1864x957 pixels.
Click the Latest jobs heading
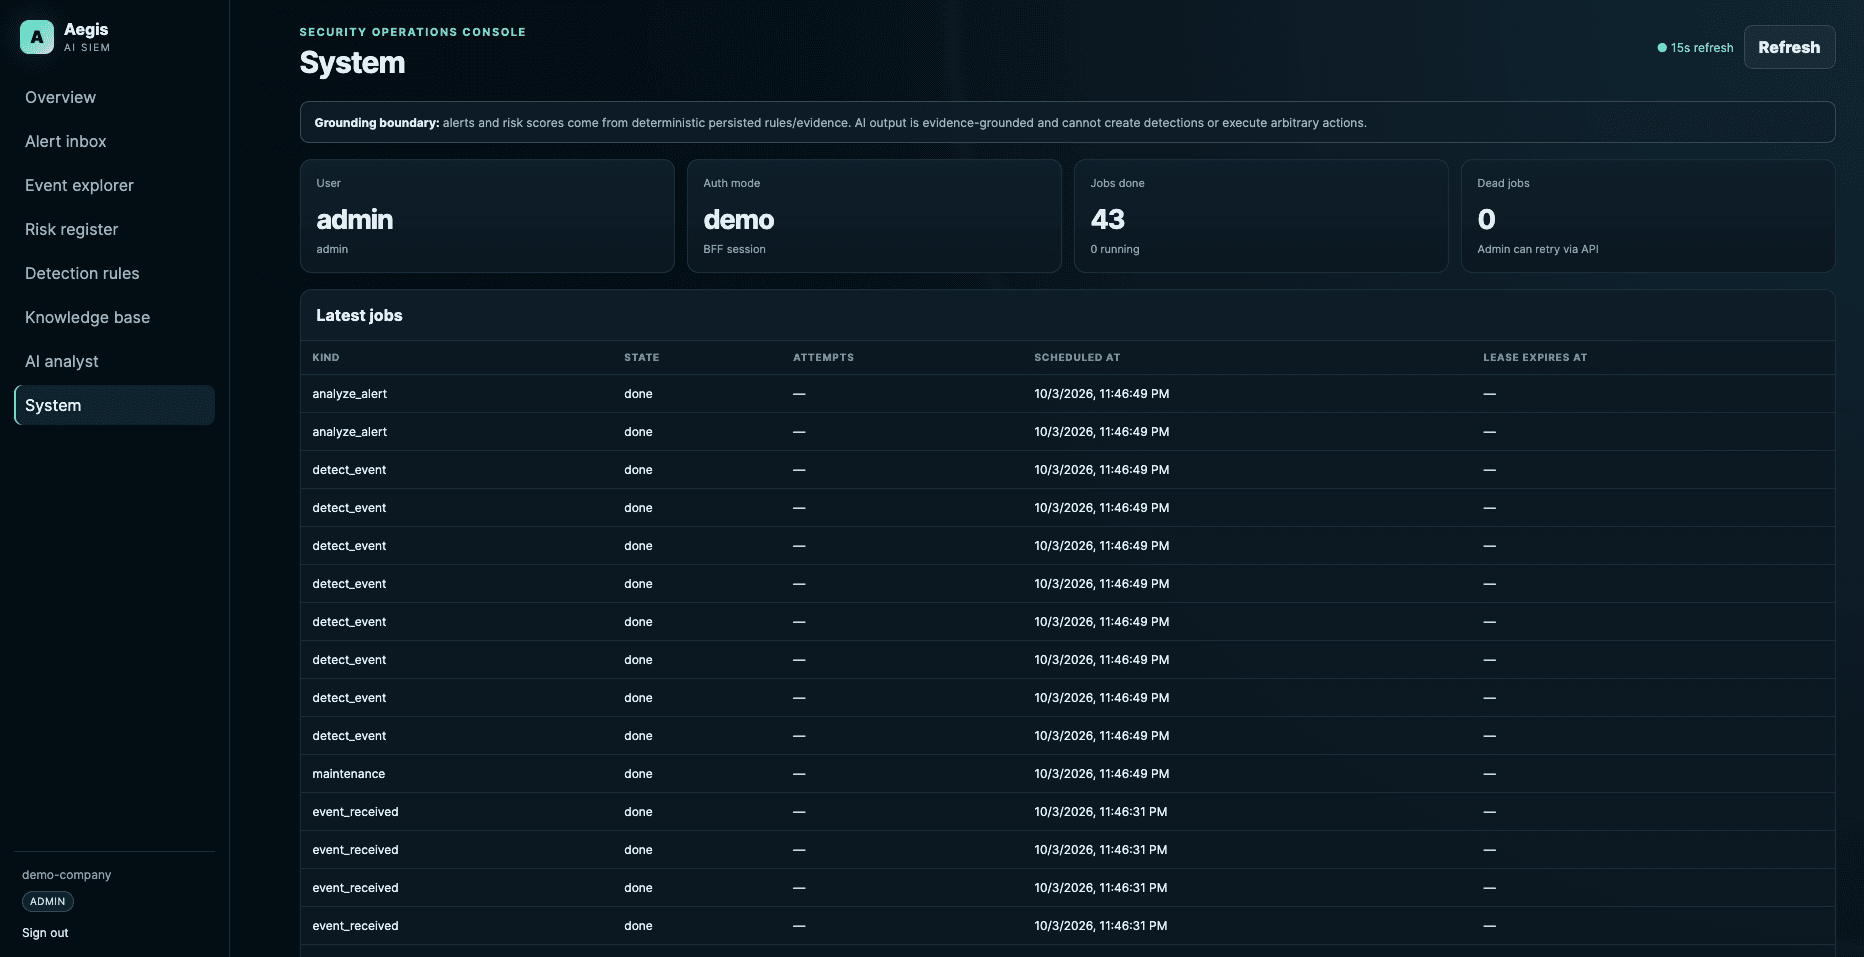(x=359, y=315)
